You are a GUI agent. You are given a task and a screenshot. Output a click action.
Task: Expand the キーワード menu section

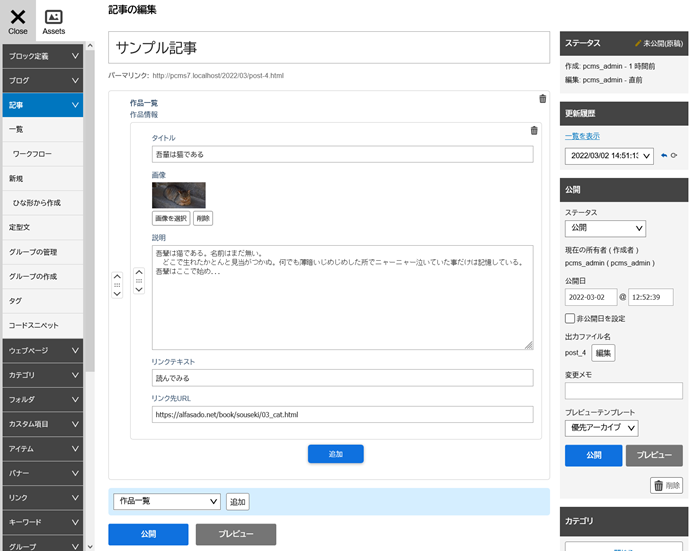[43, 522]
